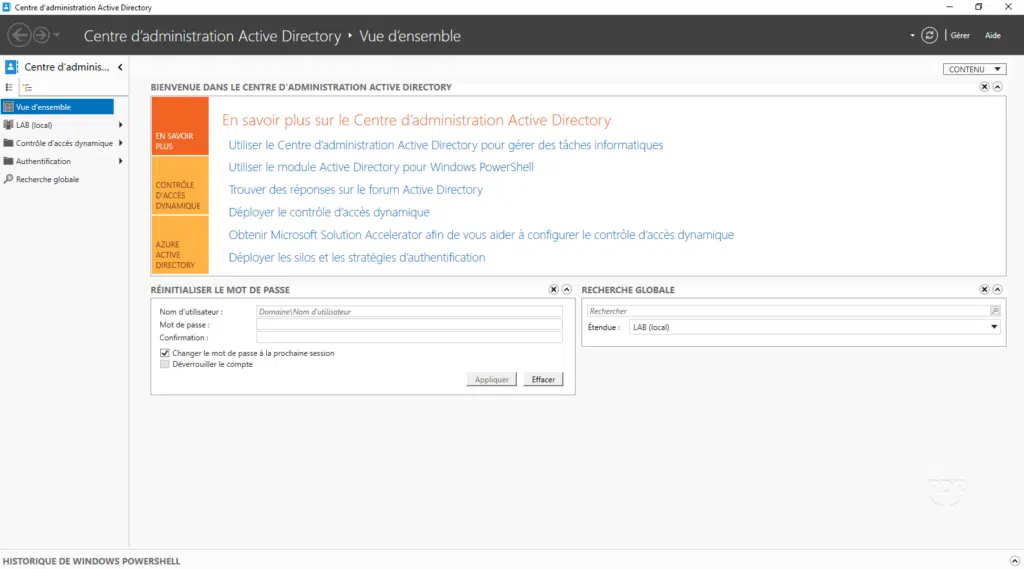The image size is (1024, 569).
Task: Expand Historique de Windows PowerShell panel
Action: click(1014, 561)
